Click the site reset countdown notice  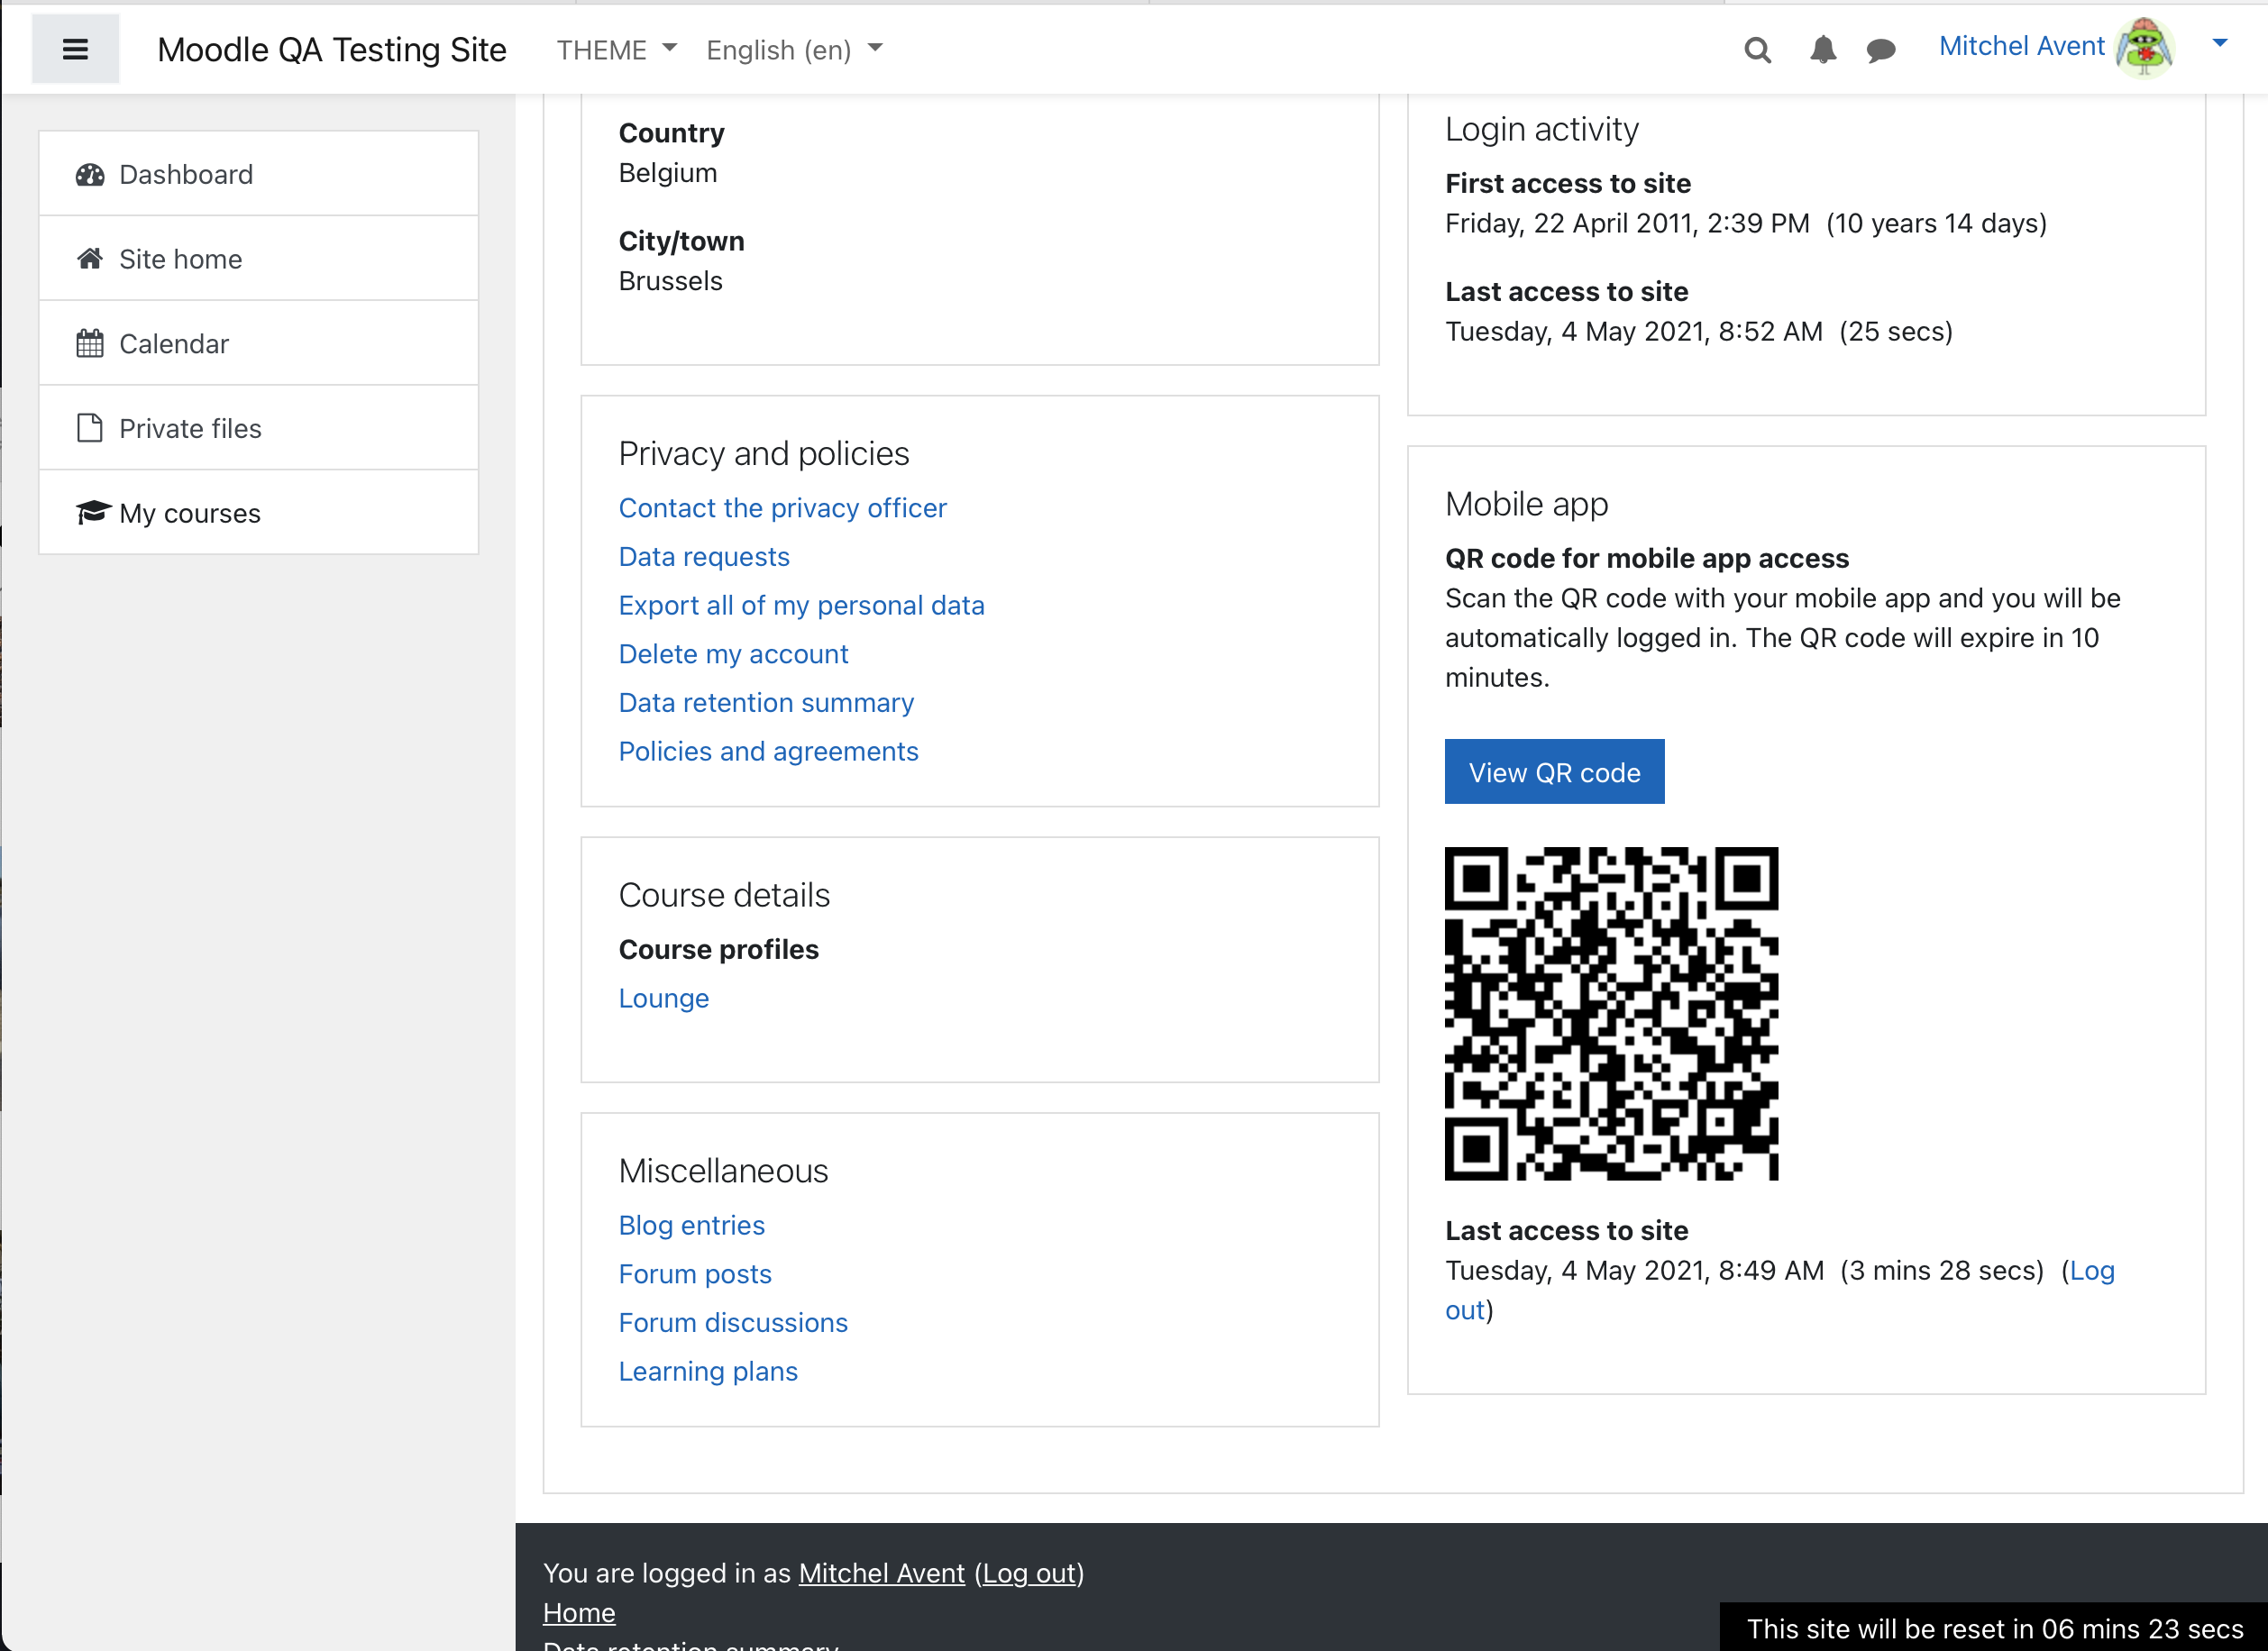1994,1628
